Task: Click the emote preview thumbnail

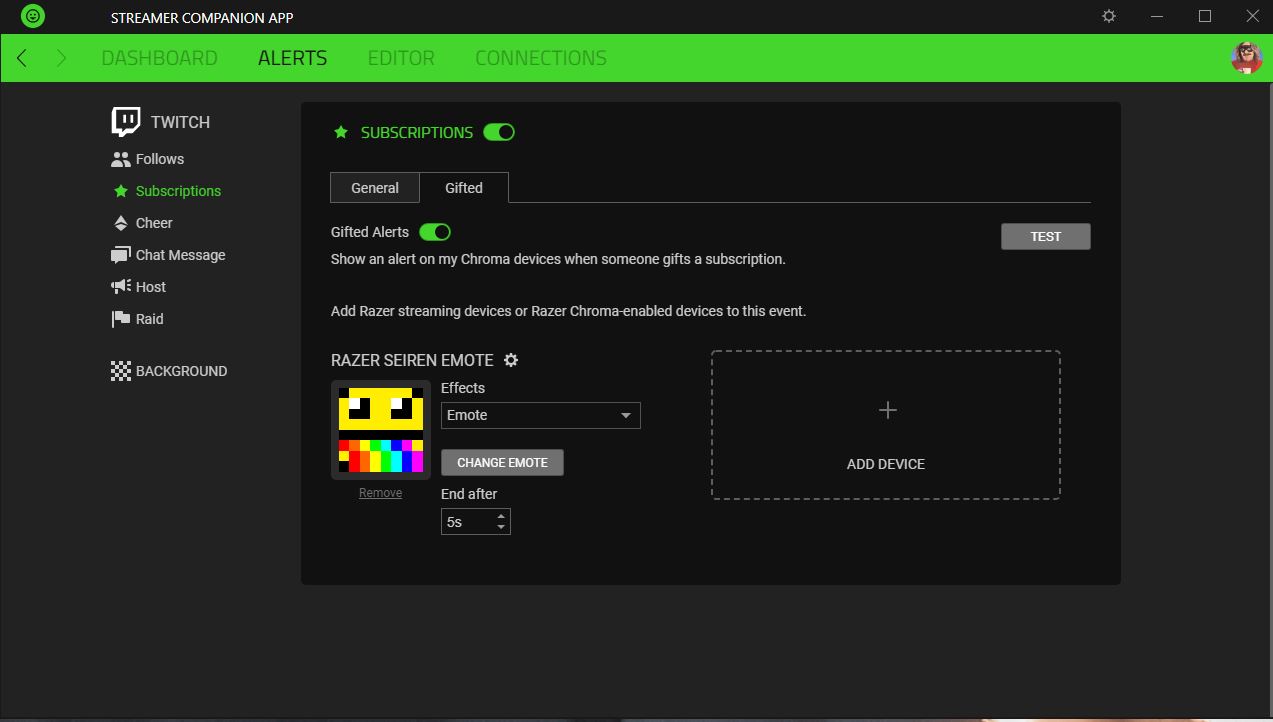Action: (x=381, y=430)
